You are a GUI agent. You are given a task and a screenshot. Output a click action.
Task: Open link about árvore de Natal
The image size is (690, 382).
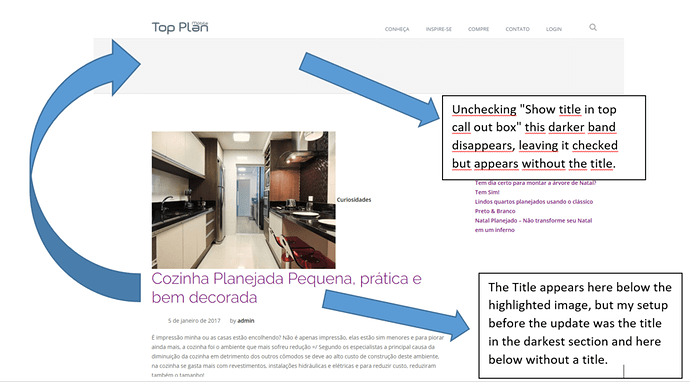click(x=535, y=187)
